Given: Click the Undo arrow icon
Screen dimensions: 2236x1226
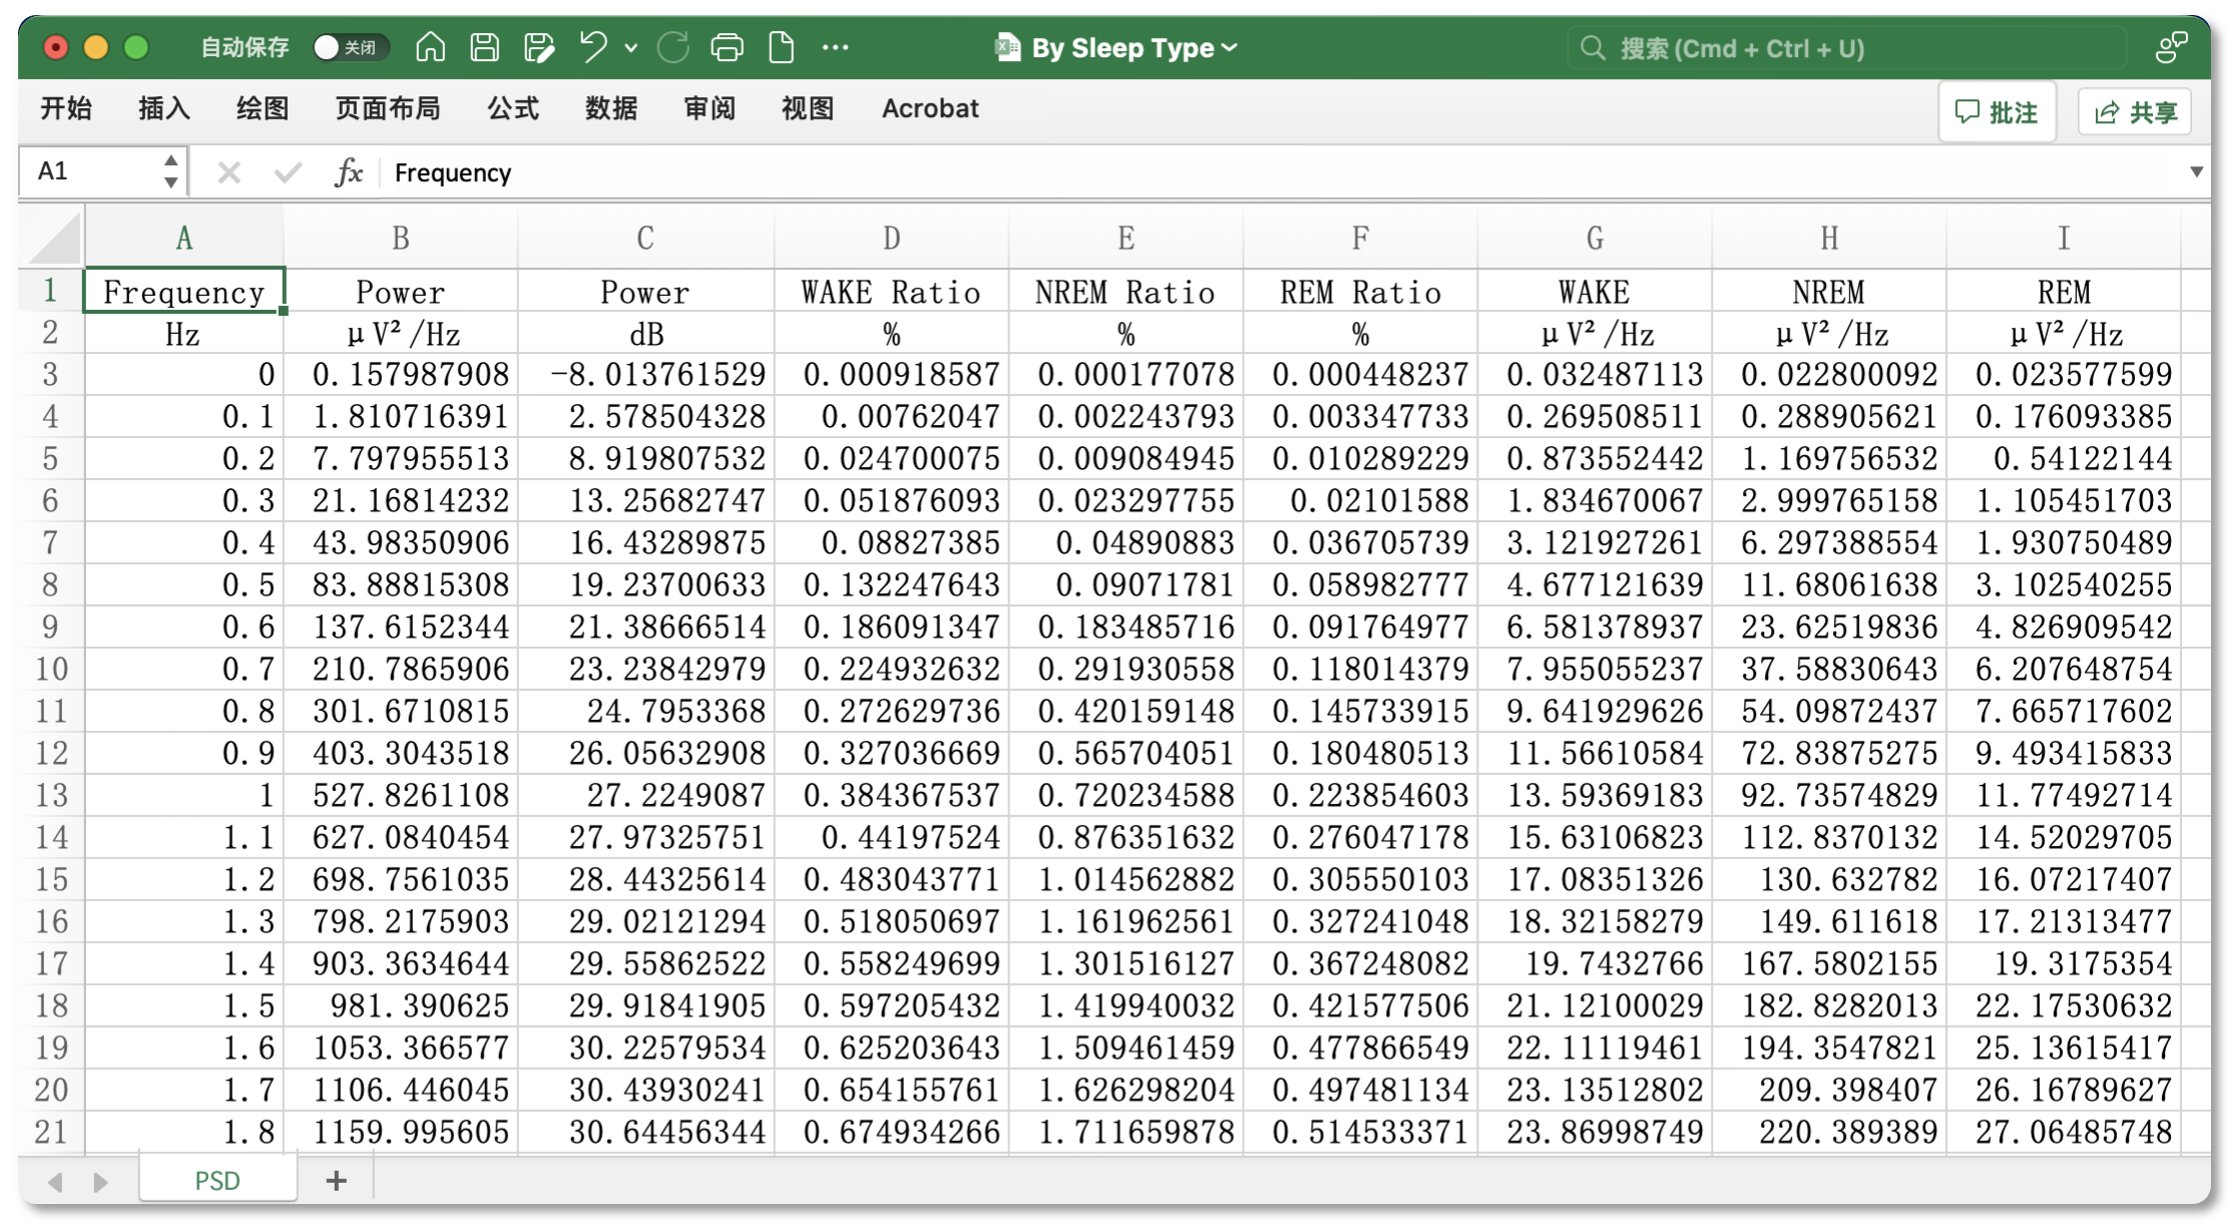Looking at the screenshot, I should [x=593, y=47].
